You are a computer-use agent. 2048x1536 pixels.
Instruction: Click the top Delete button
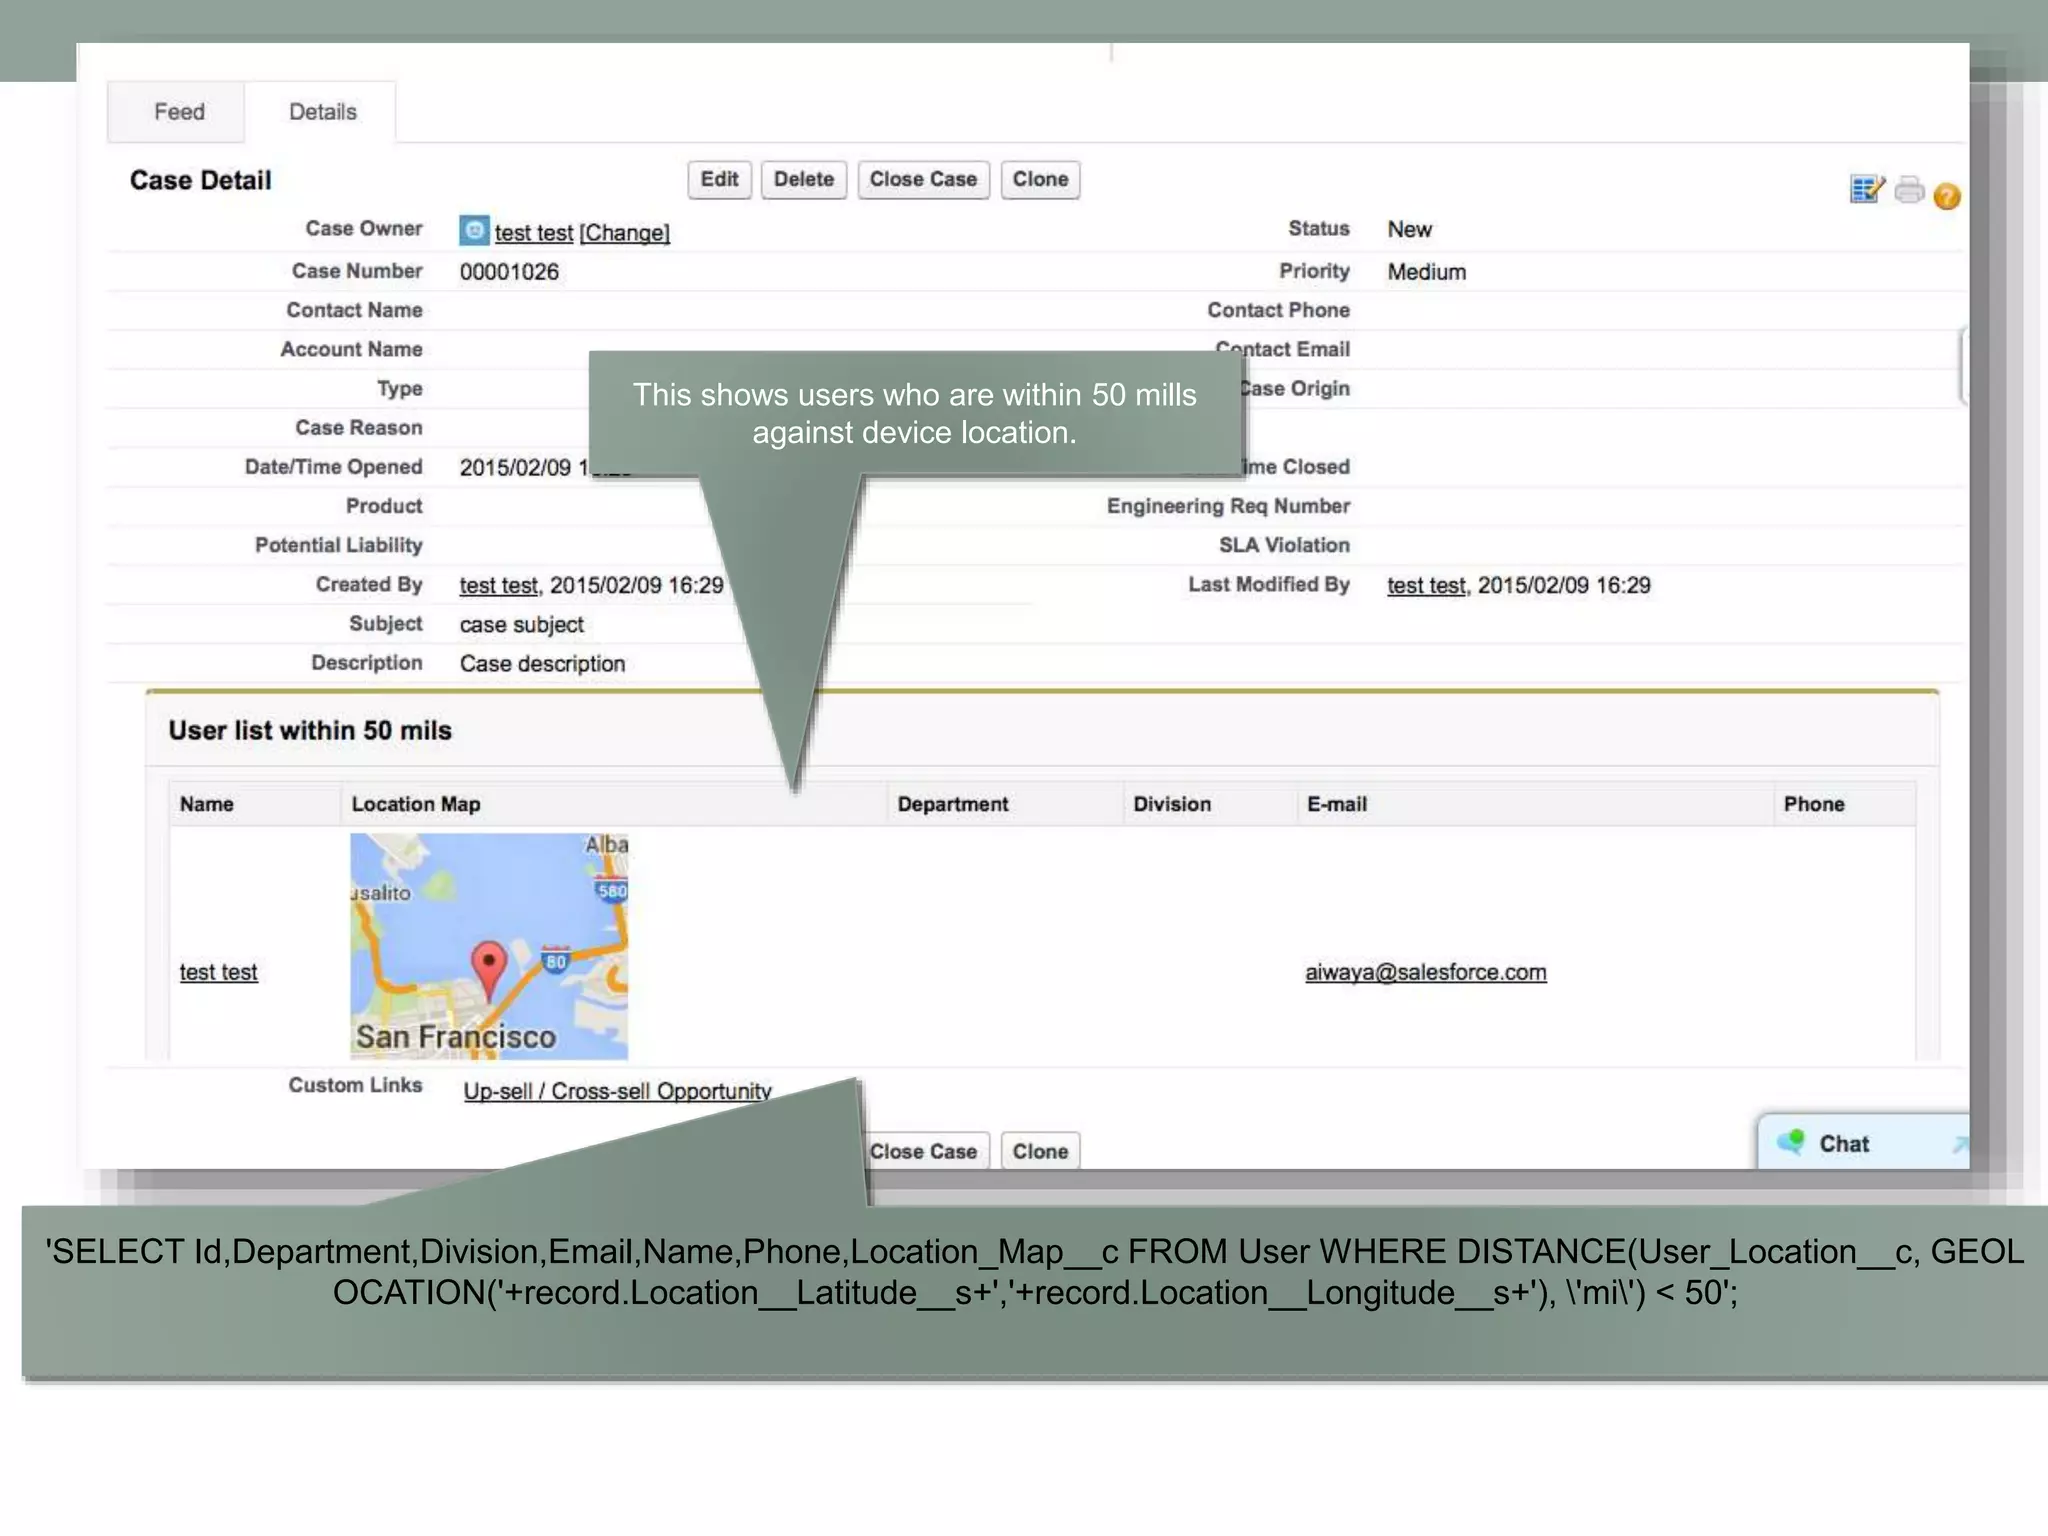tap(803, 180)
